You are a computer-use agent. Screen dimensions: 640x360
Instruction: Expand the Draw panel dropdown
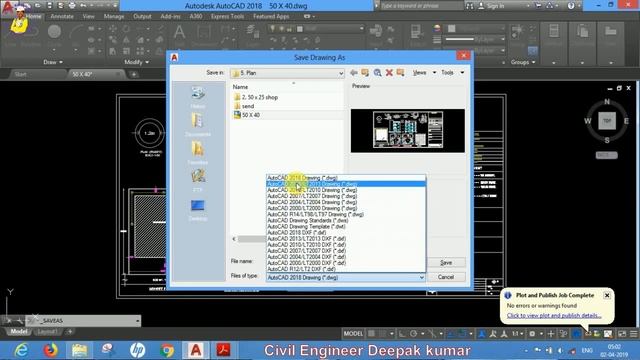coord(53,62)
